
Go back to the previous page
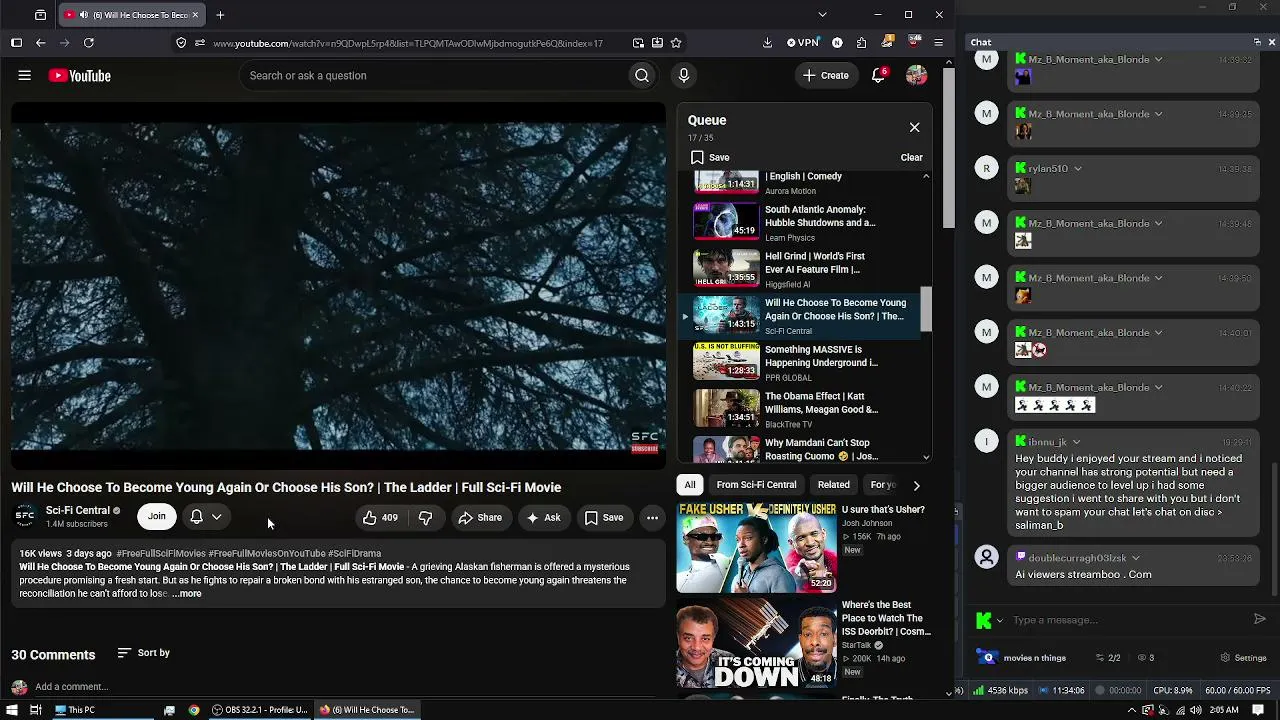point(41,43)
